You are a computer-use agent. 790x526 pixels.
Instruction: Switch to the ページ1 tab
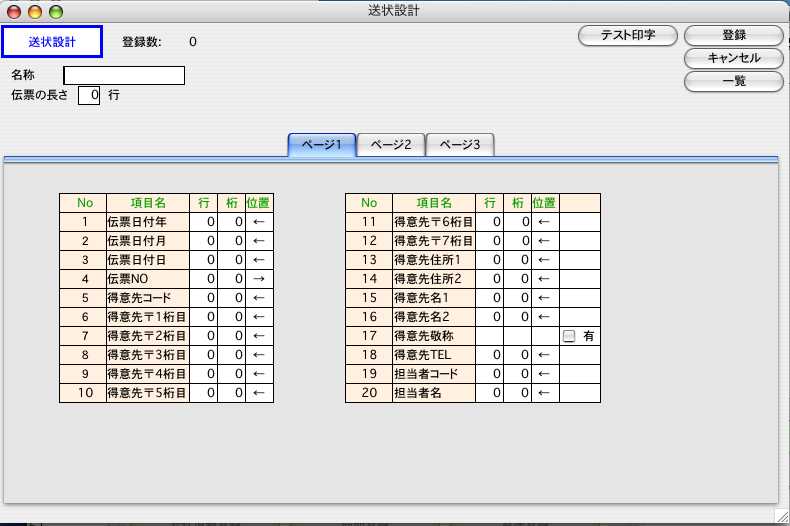tap(321, 145)
